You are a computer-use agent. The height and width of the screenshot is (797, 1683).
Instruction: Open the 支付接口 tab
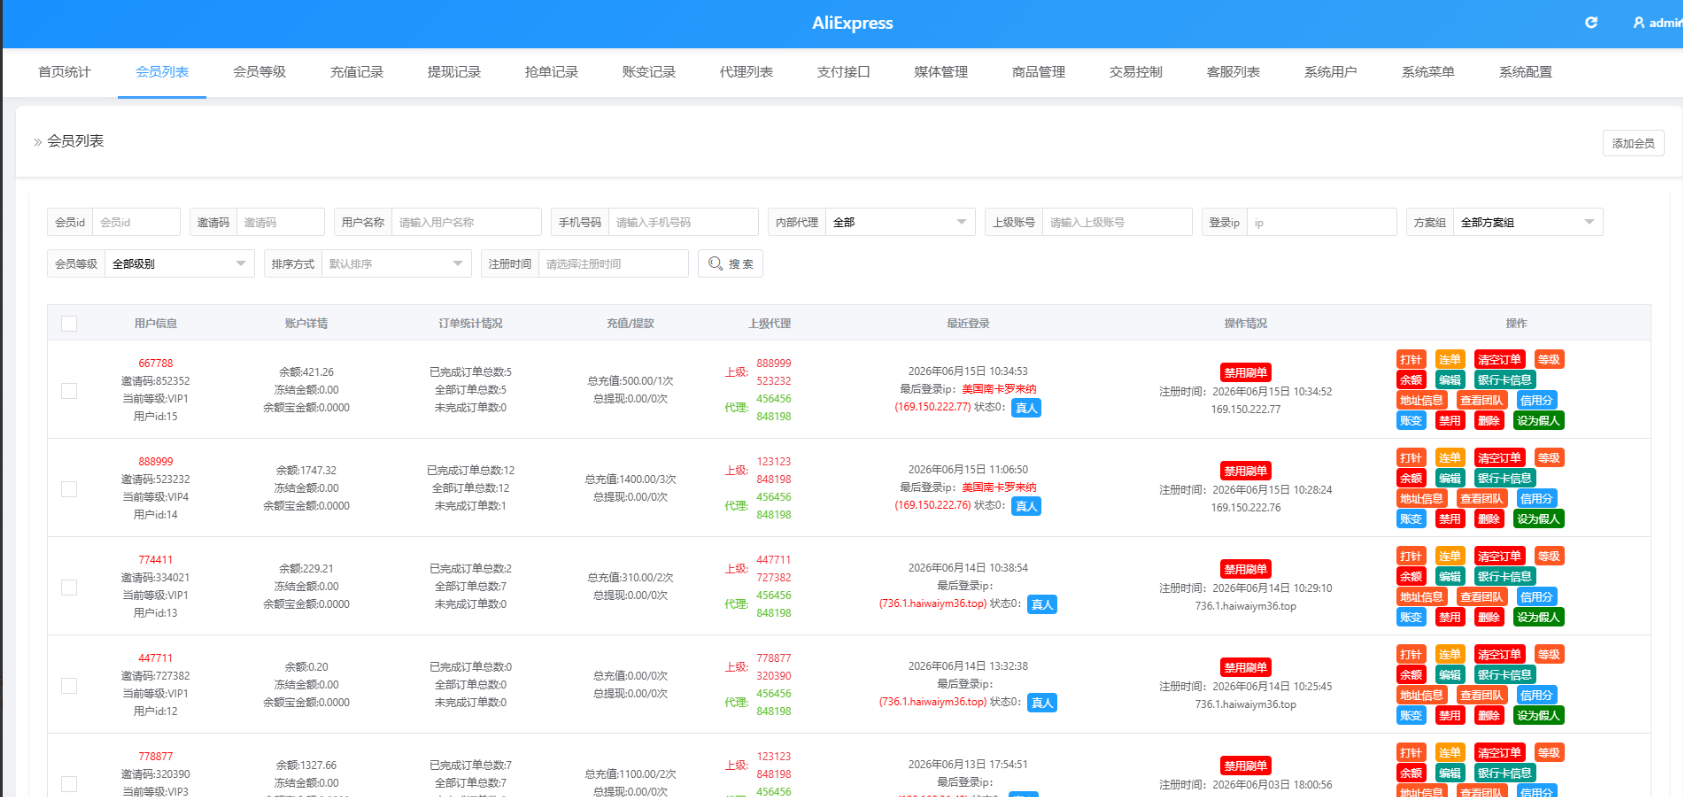(x=844, y=72)
